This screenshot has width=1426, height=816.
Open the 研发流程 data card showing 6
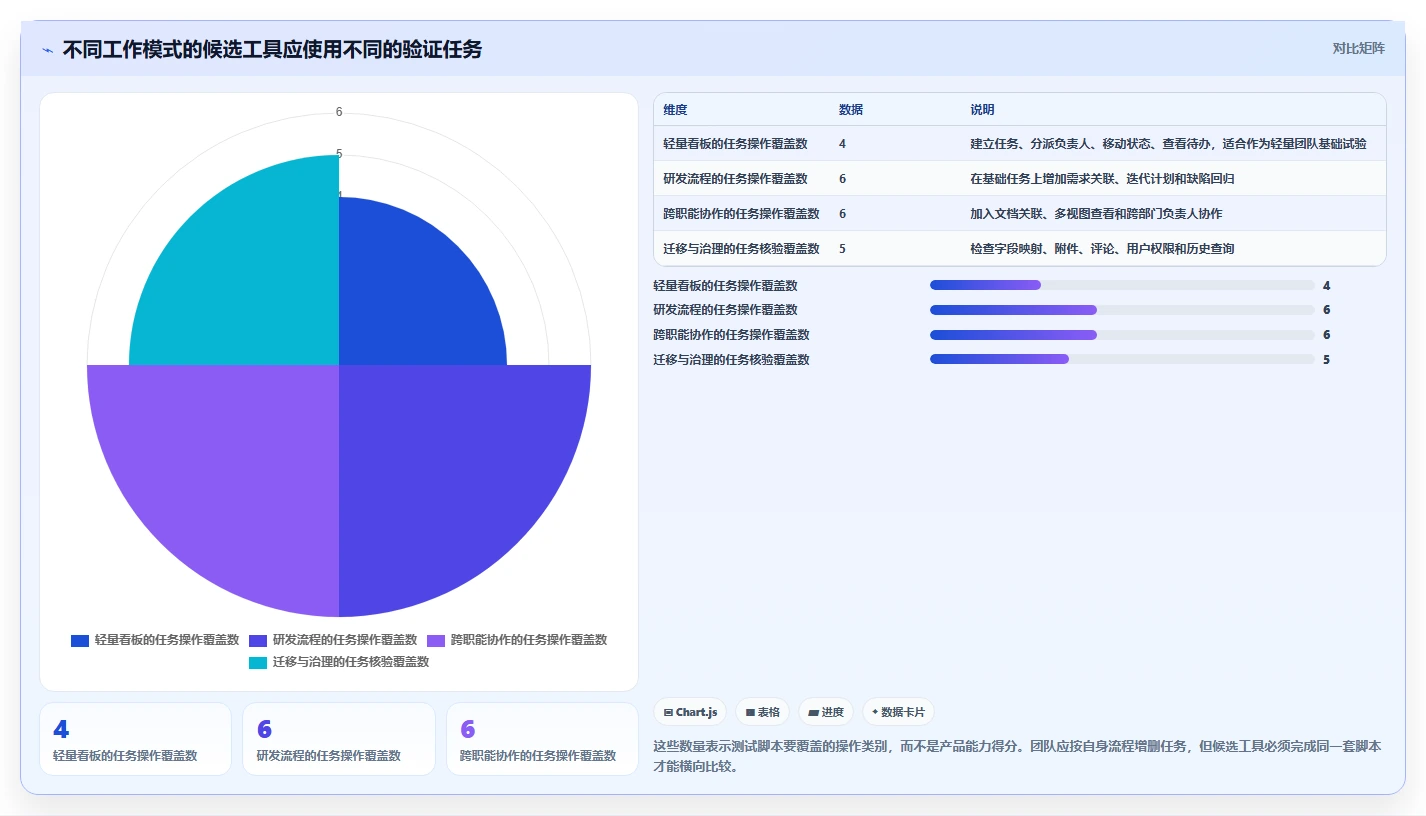pyautogui.click(x=339, y=739)
